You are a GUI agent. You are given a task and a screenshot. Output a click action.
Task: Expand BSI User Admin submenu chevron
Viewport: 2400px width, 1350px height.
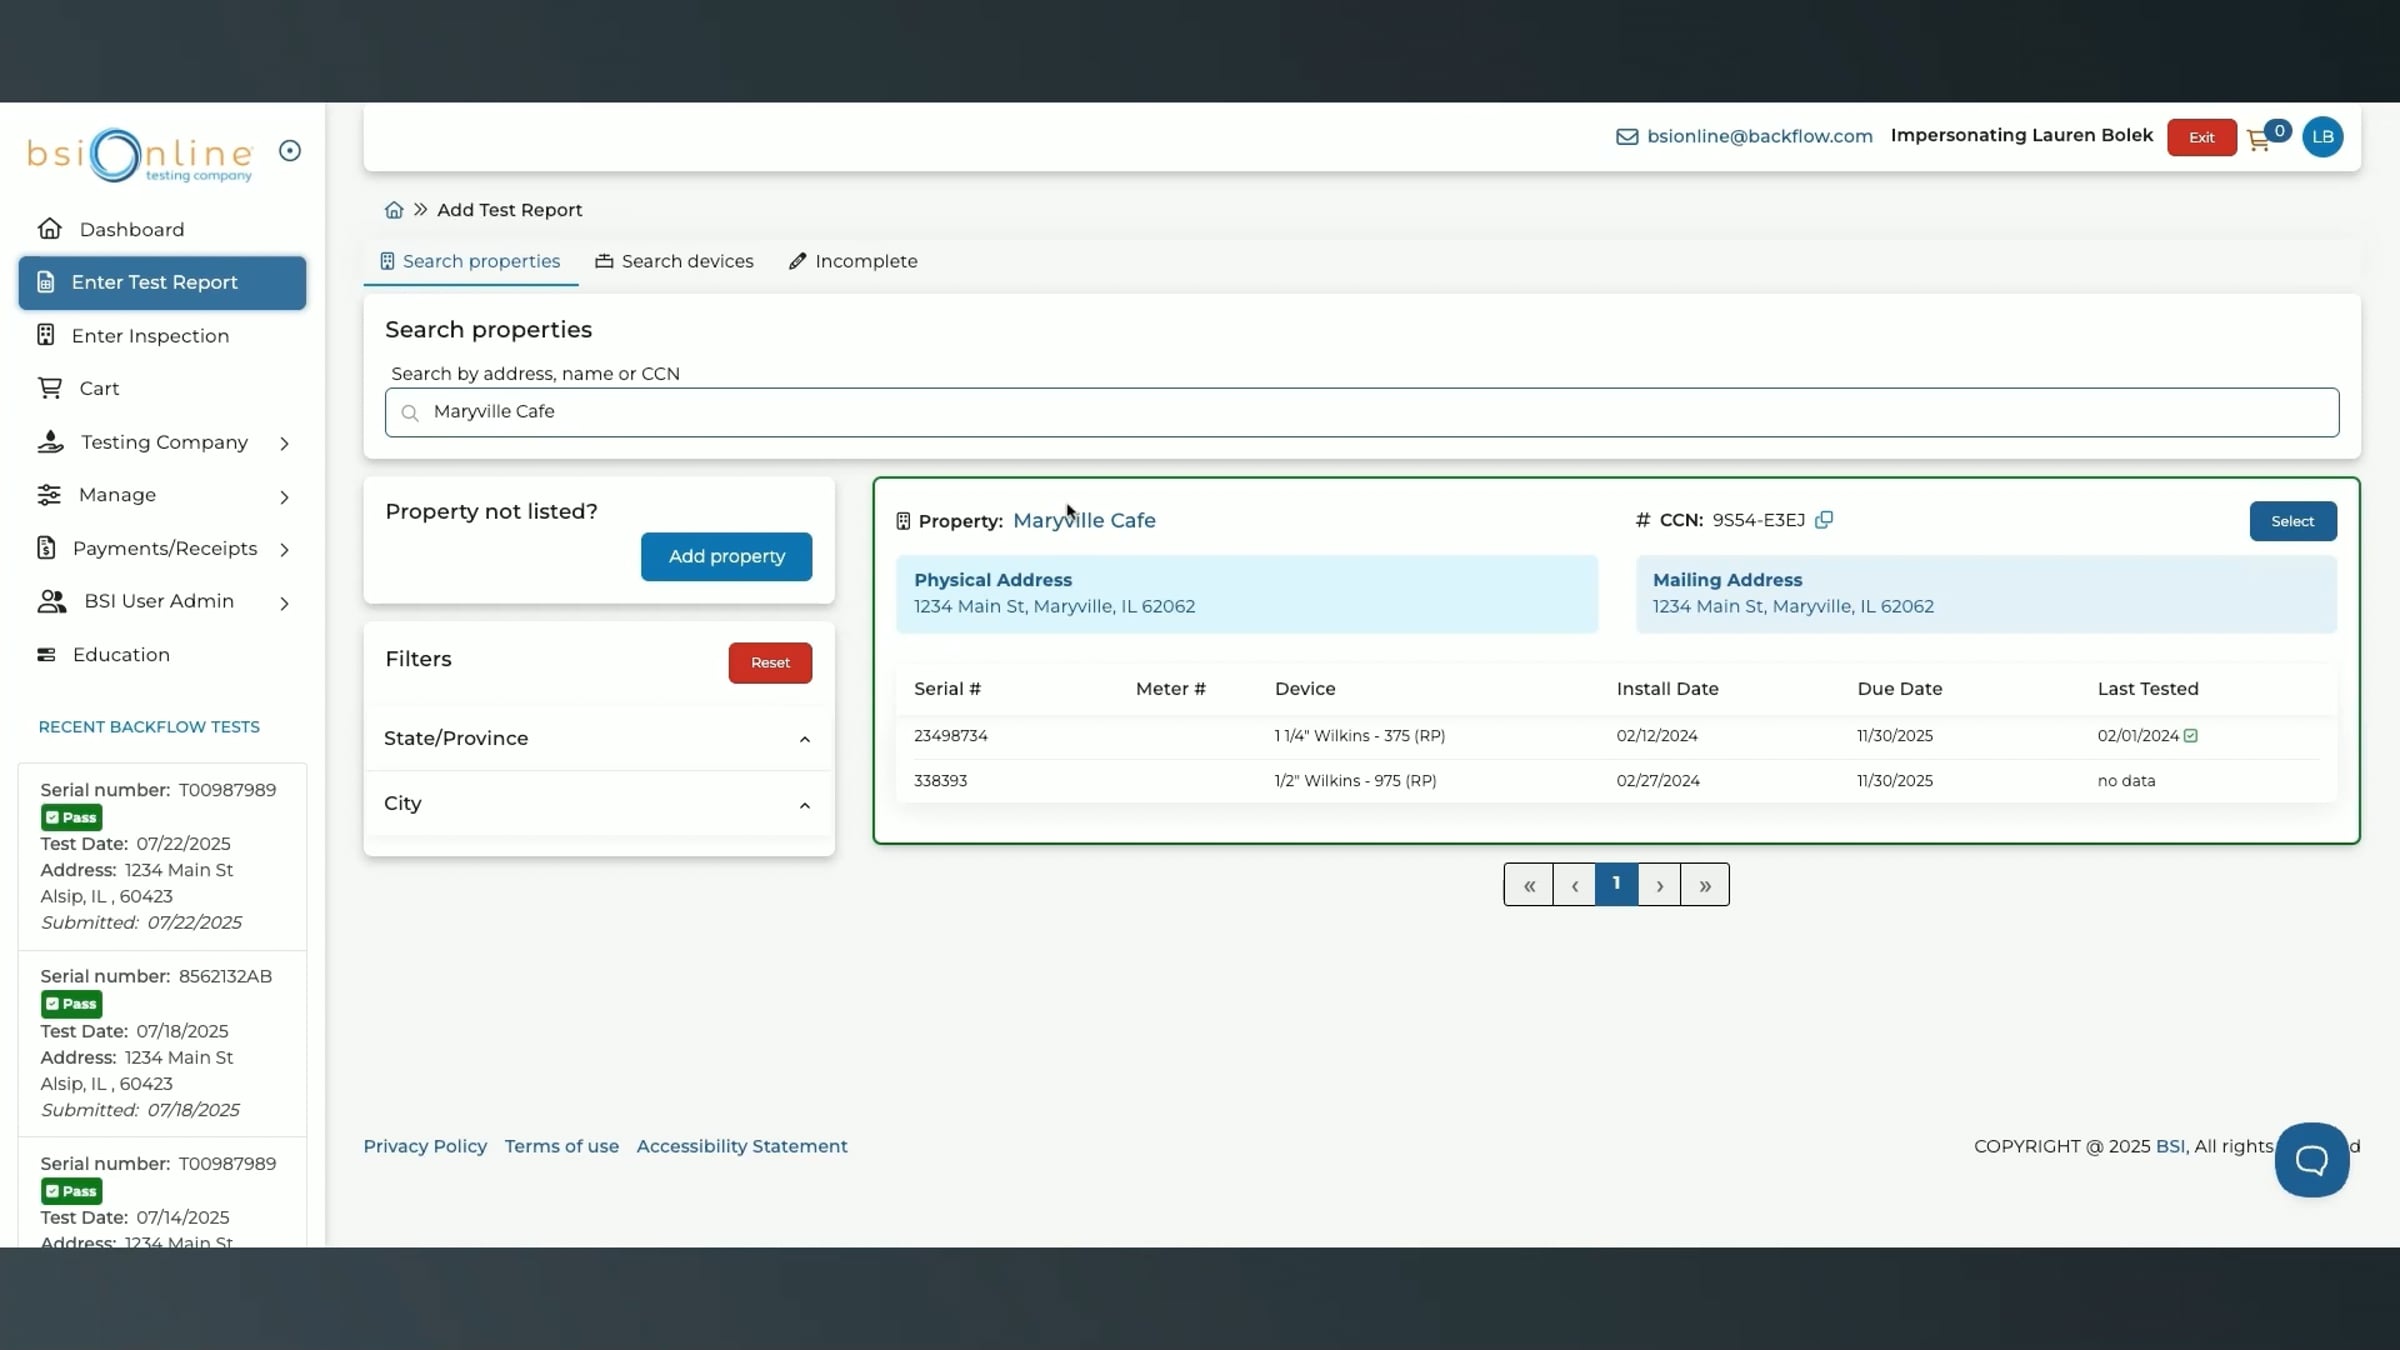[284, 603]
